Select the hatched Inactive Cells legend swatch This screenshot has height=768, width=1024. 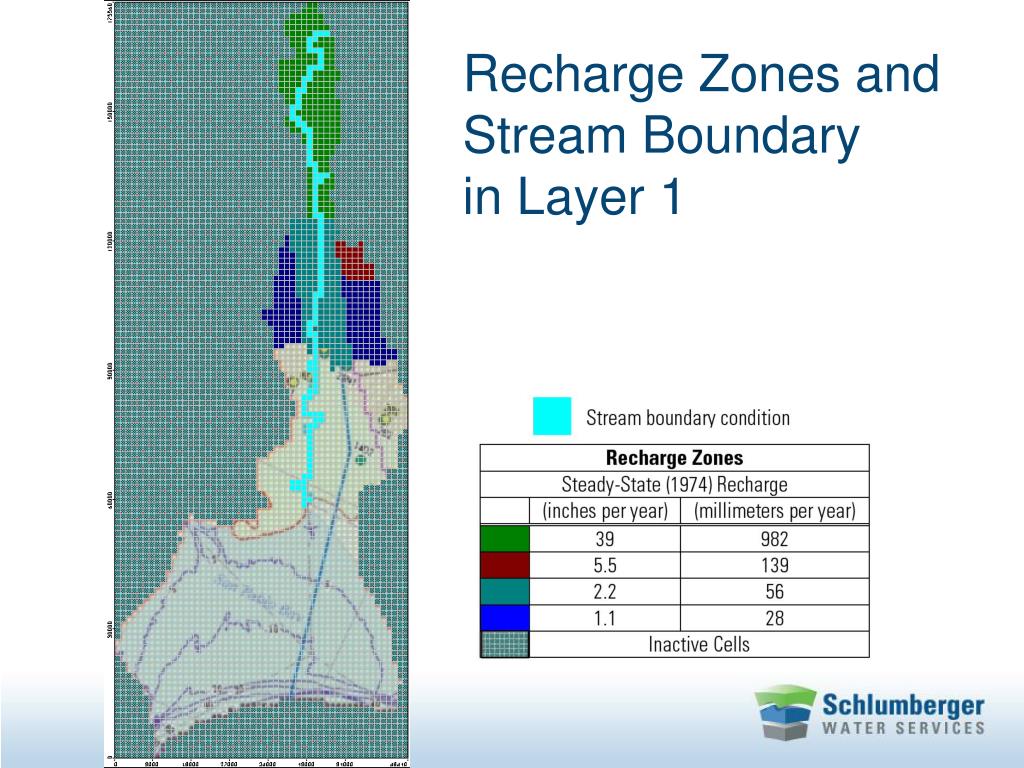505,645
